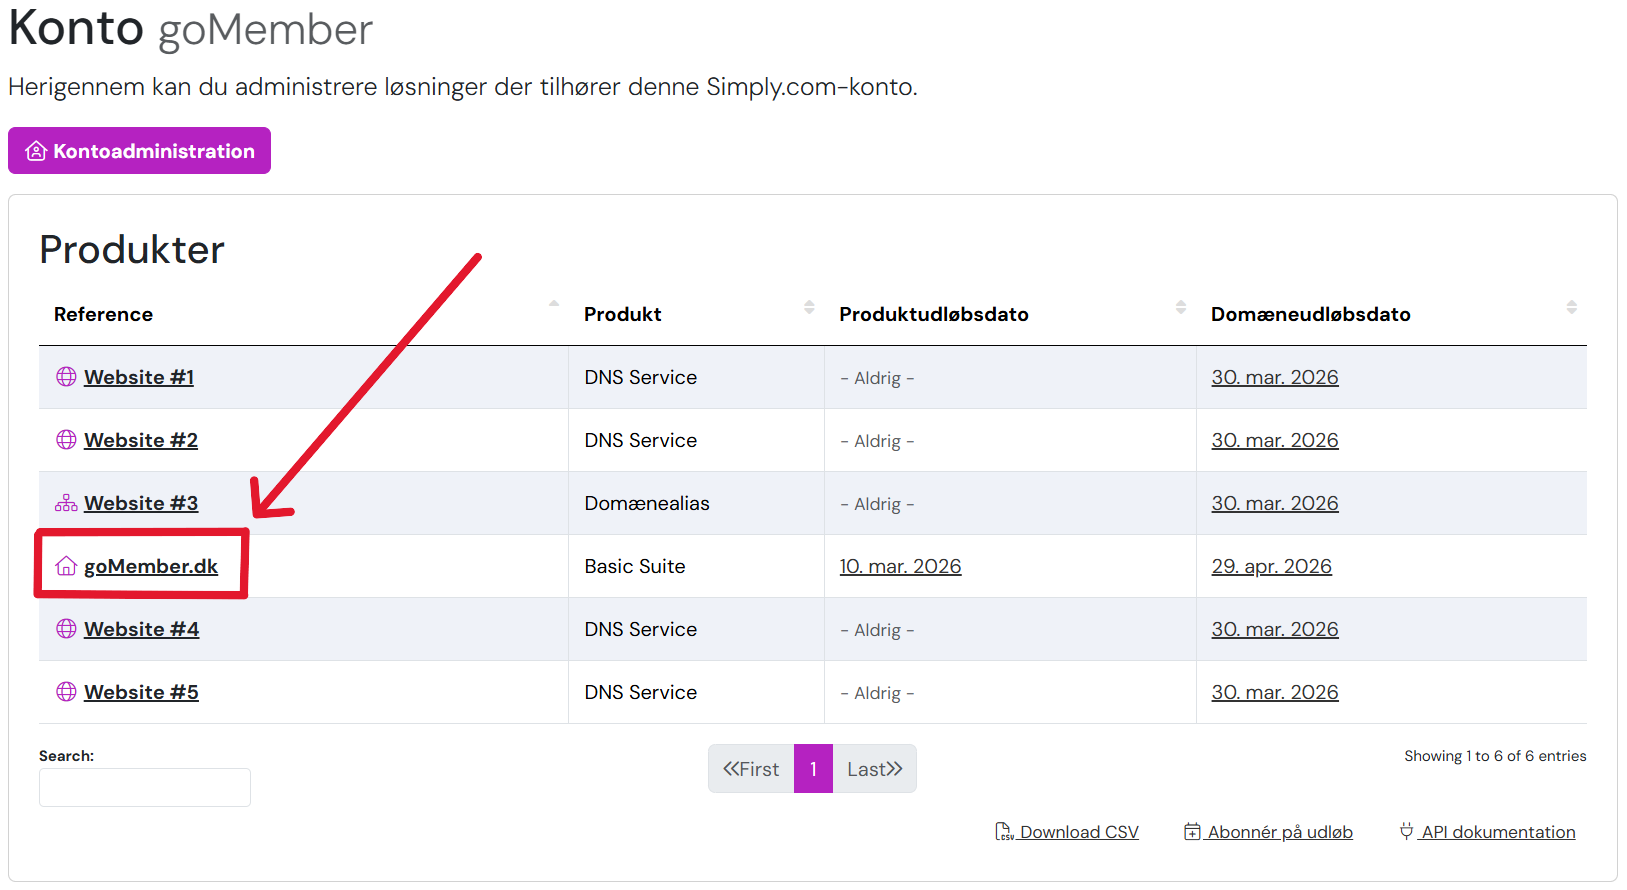Open Website #2 domain expiry date link

(x=1275, y=440)
